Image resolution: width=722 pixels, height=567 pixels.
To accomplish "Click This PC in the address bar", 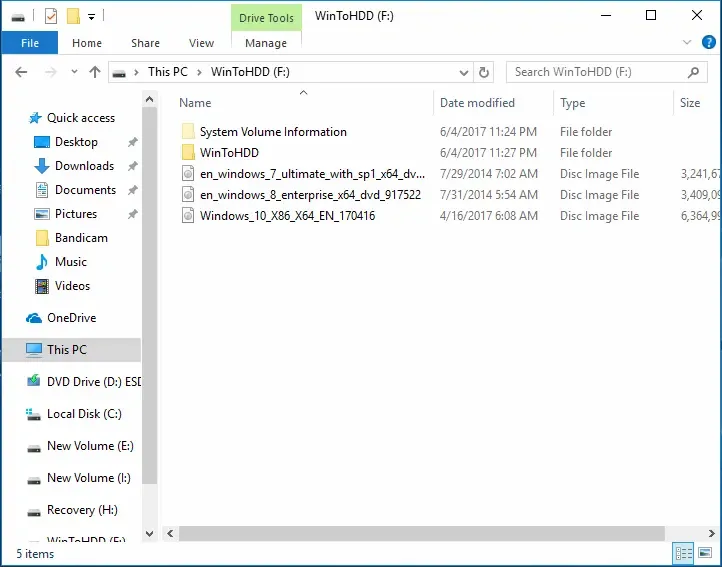I will [168, 72].
